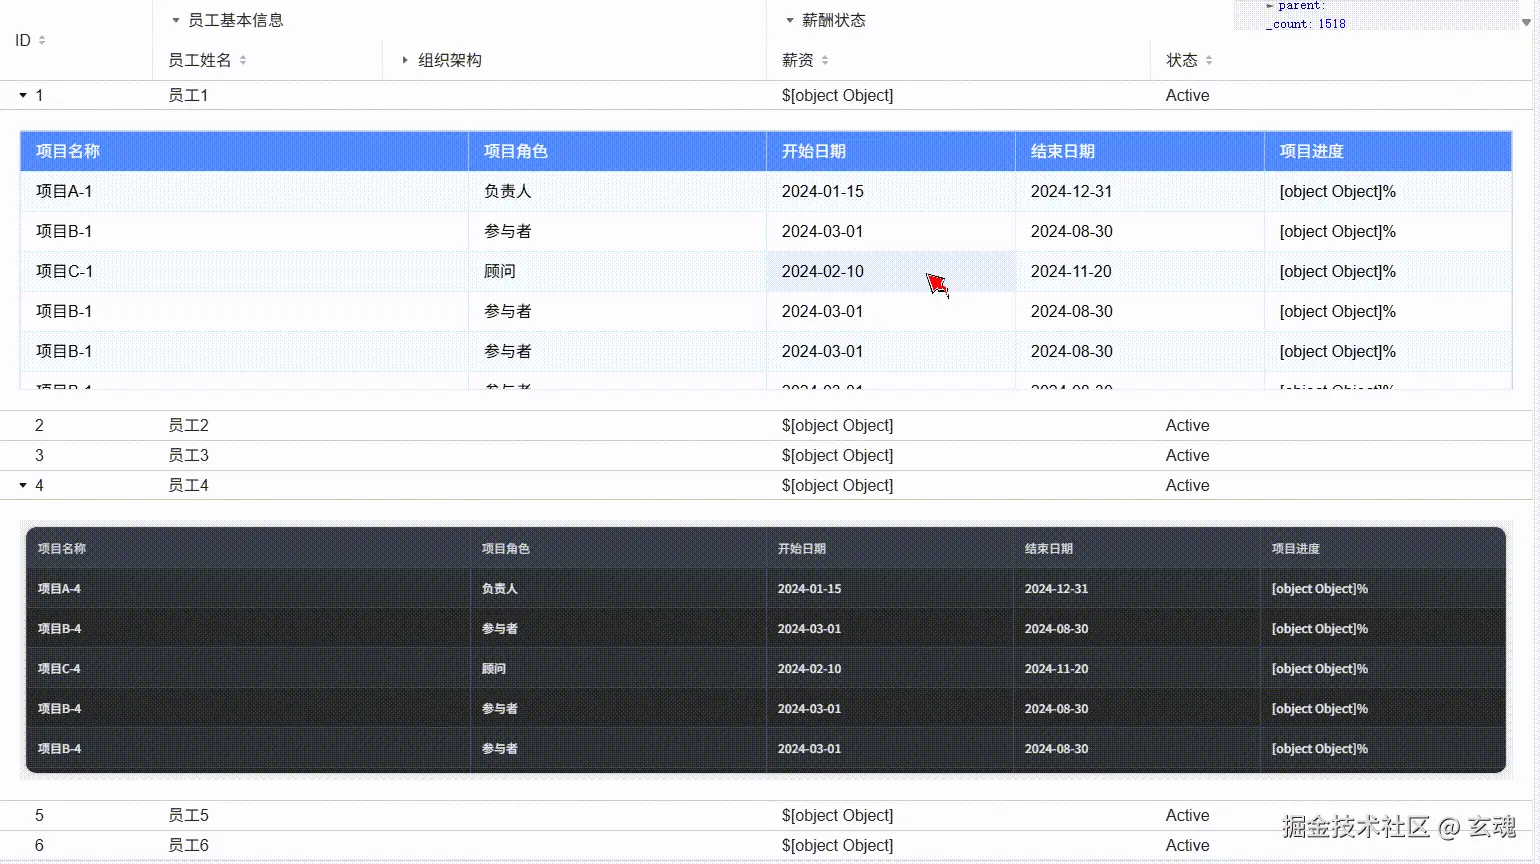Click the Active status for 员工6
This screenshot has width=1540, height=864.
[x=1187, y=845]
